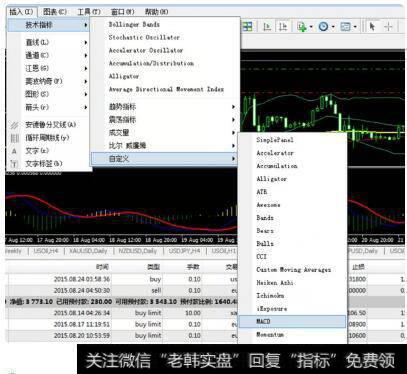Select Alligator in custom list
The width and height of the screenshot is (407, 374).
[292, 179]
